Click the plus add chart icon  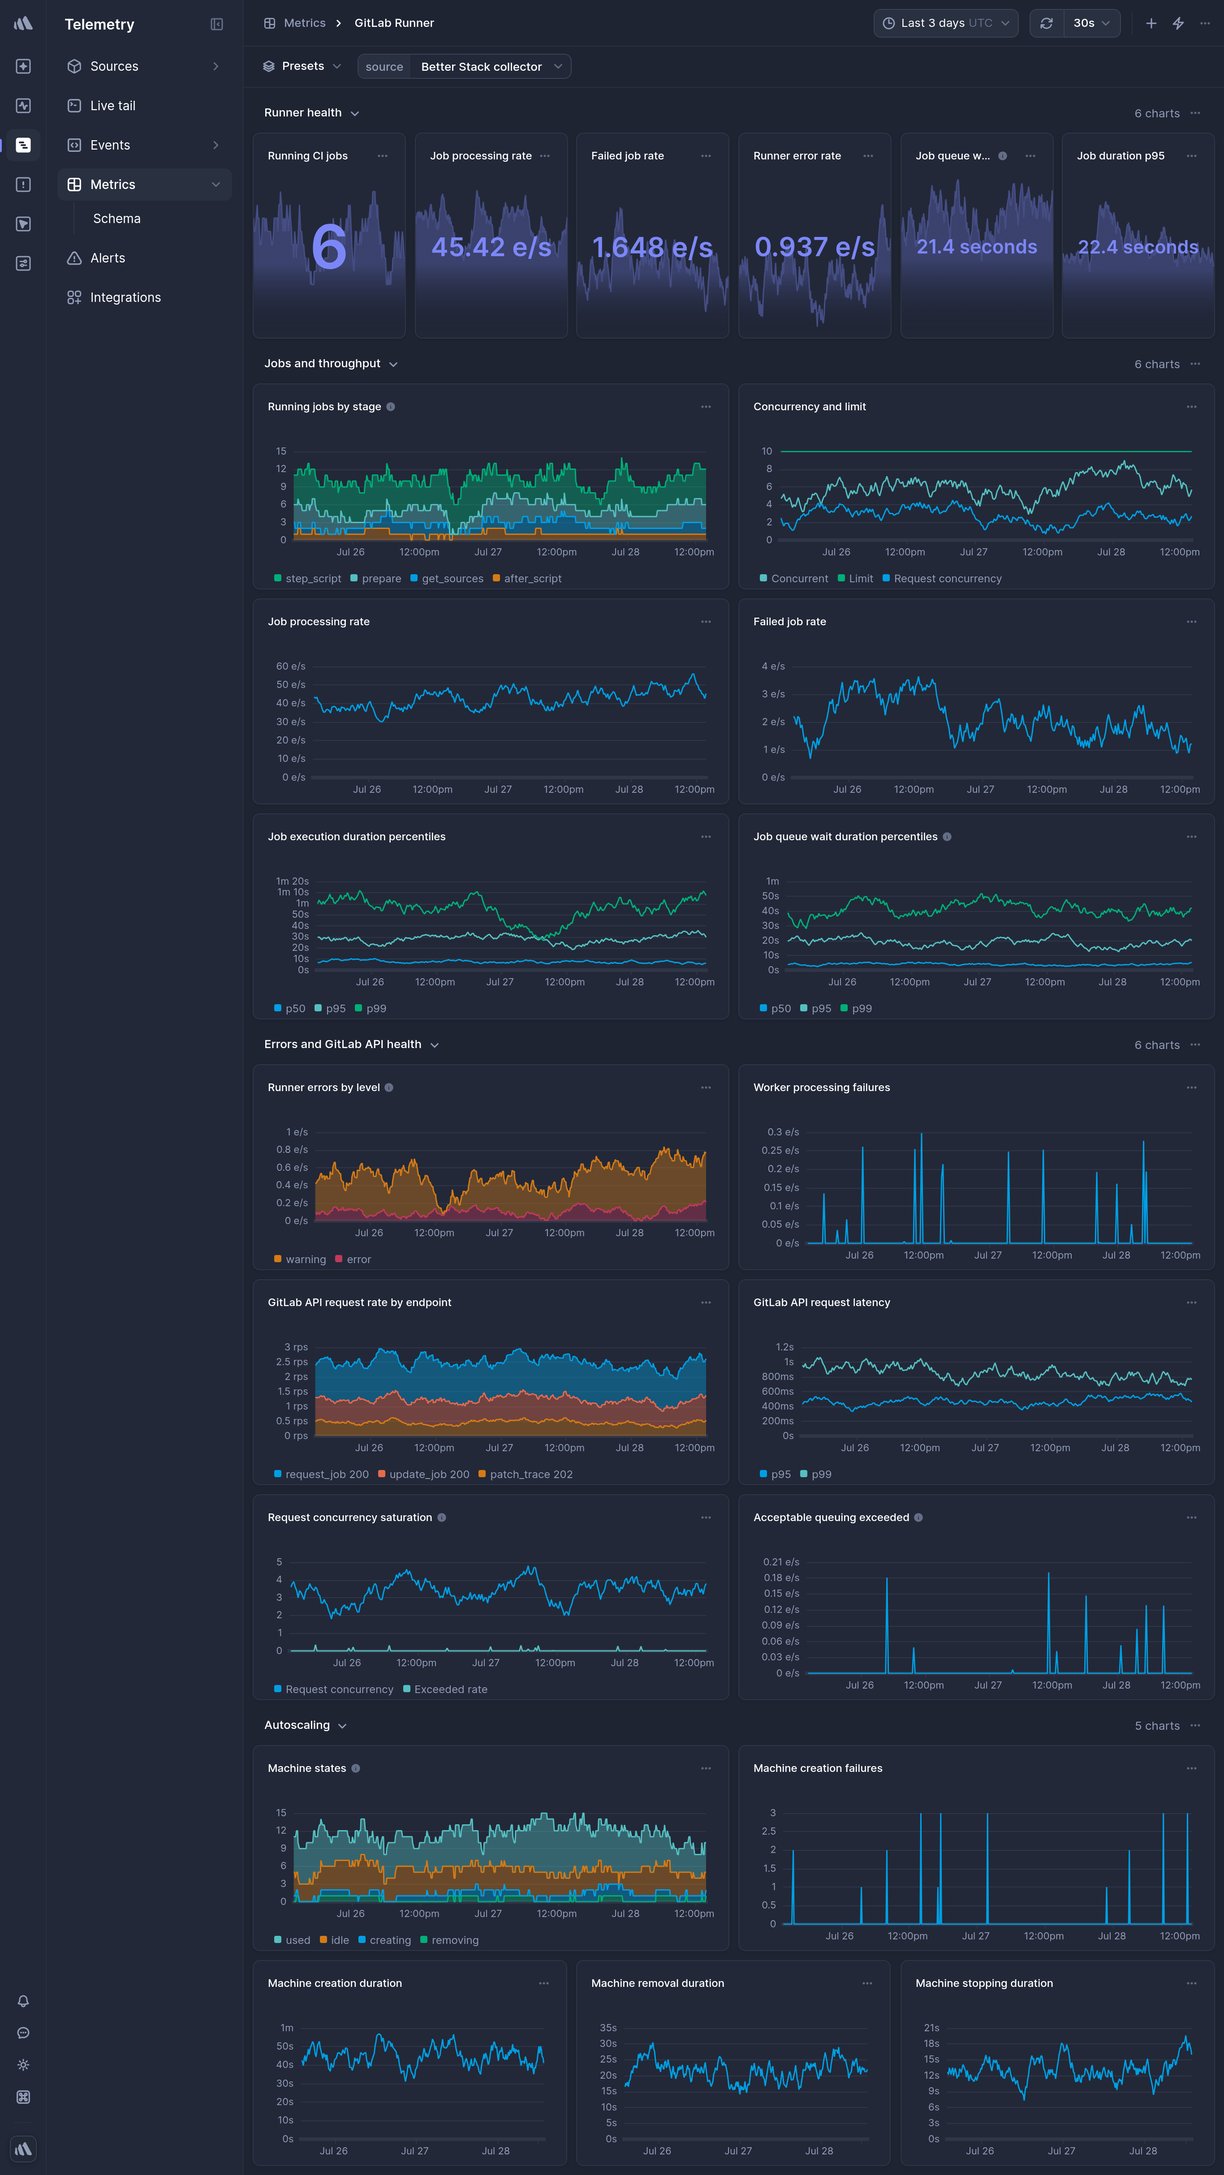tap(1151, 23)
